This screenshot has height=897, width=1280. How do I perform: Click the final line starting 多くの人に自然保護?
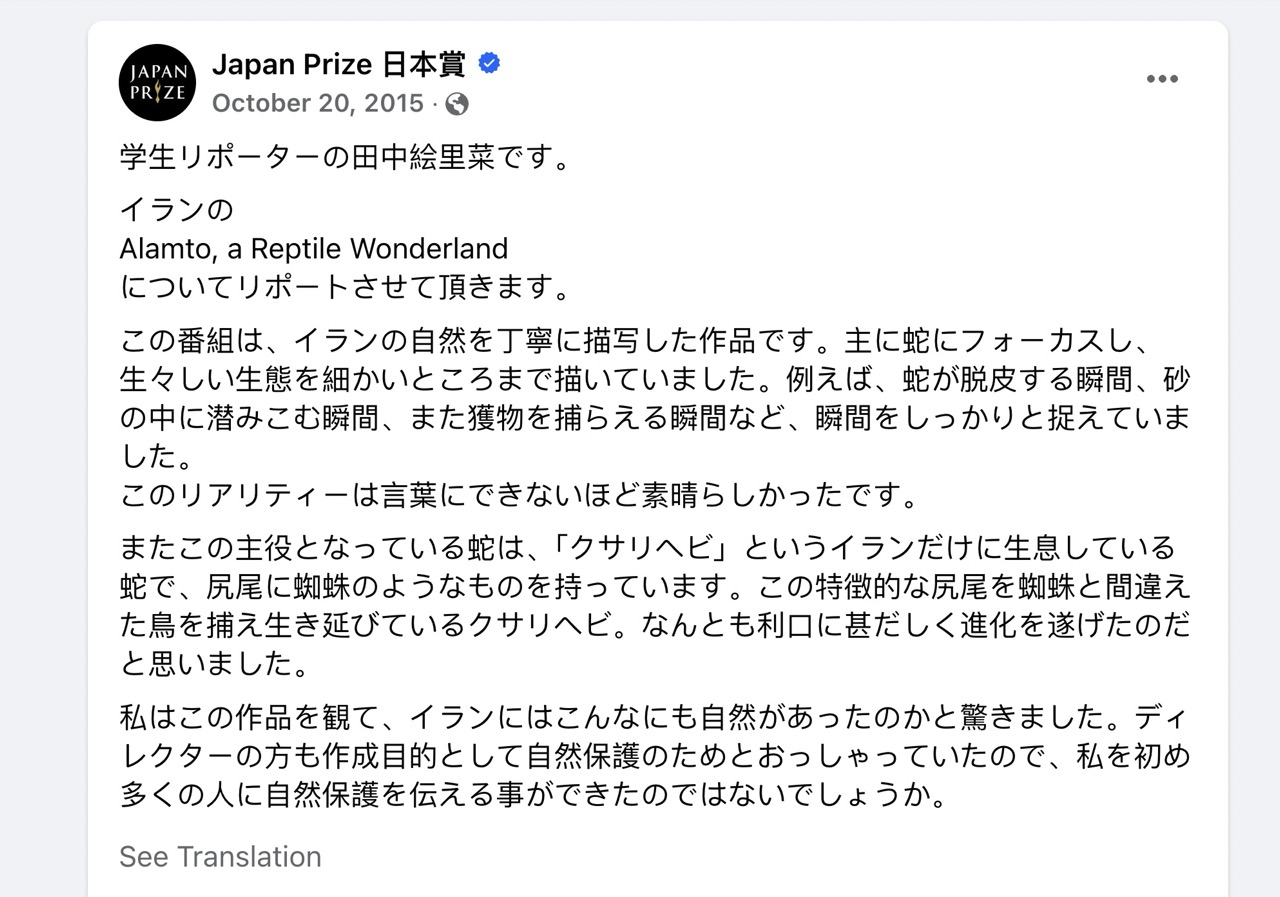pyautogui.click(x=533, y=796)
